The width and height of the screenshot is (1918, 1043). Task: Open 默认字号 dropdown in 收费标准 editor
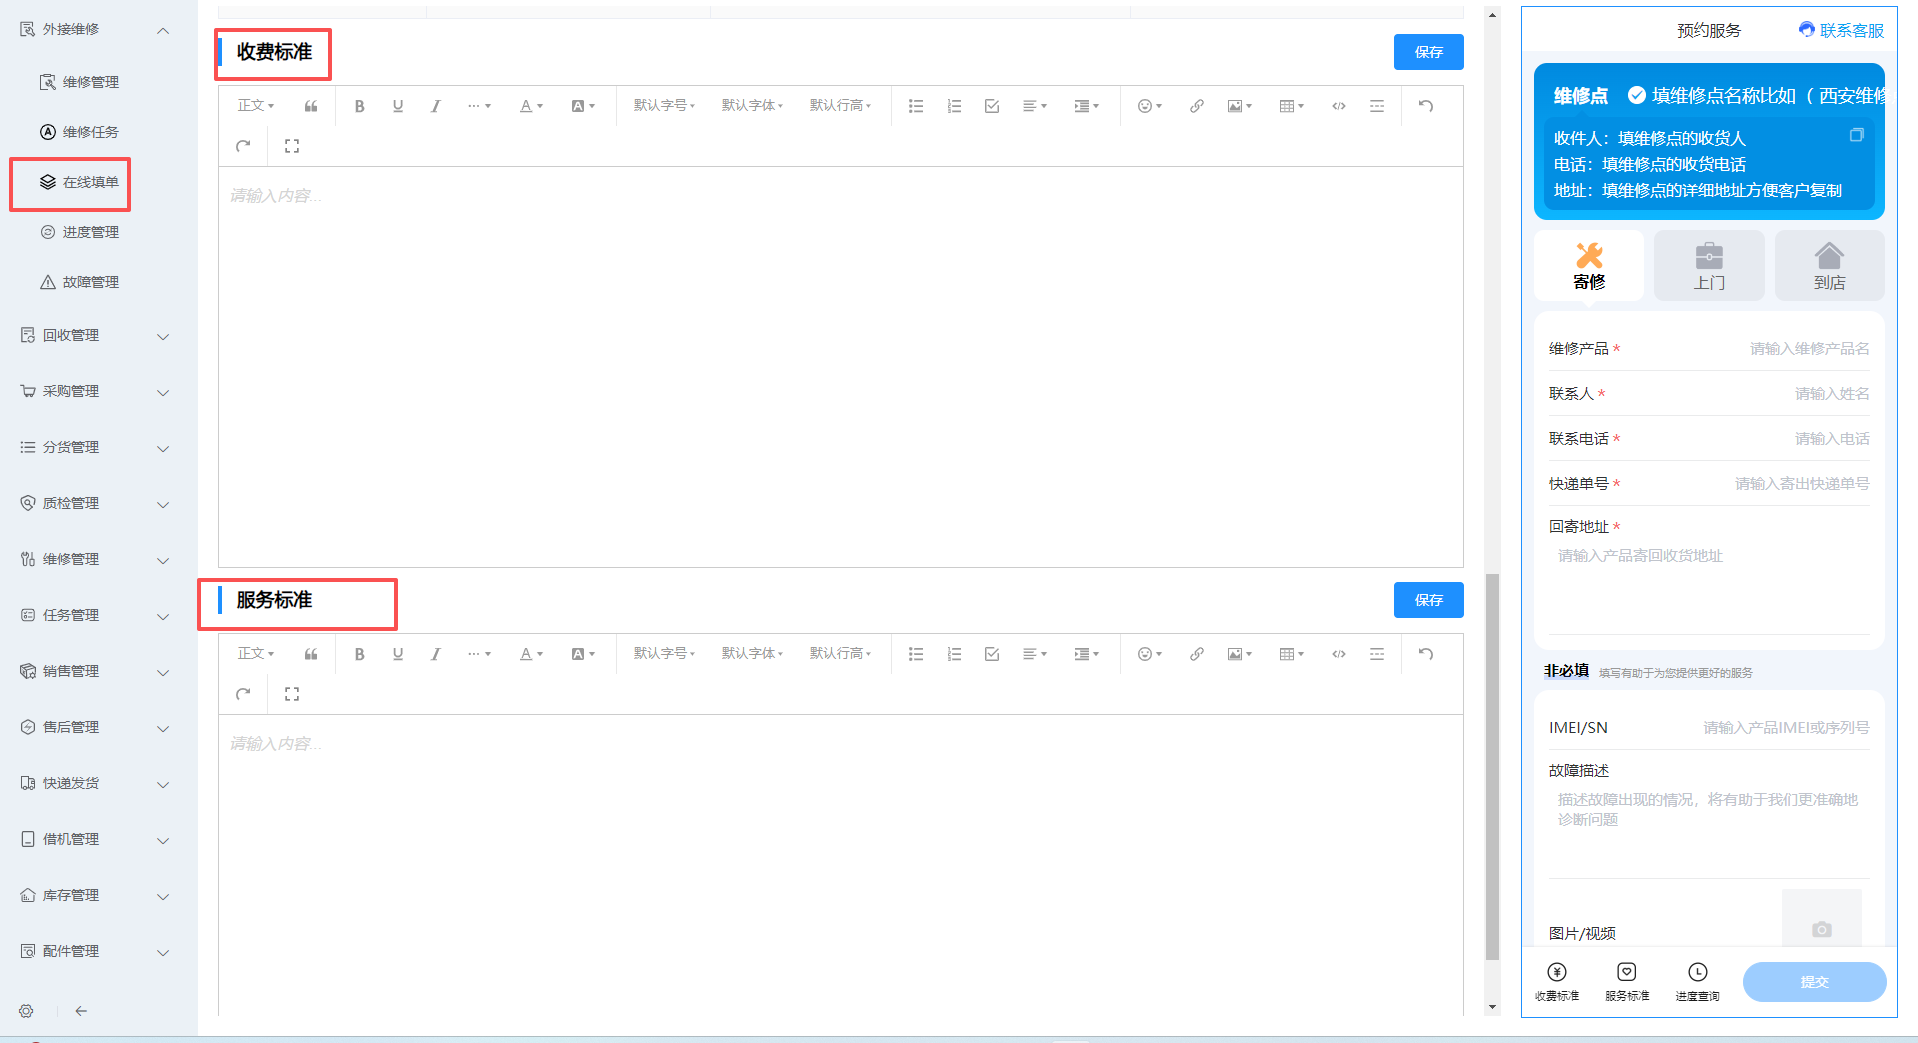663,106
